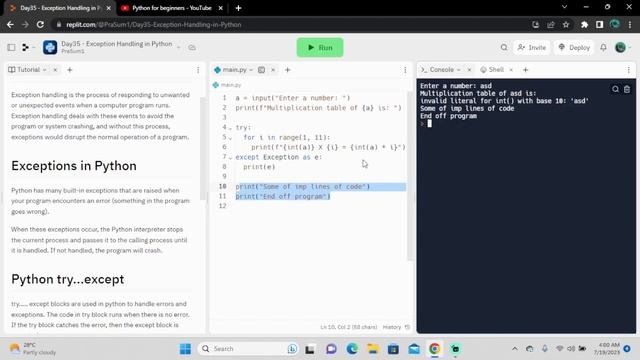The width and height of the screenshot is (640, 360).
Task: Search within the console output
Action: tap(615, 89)
